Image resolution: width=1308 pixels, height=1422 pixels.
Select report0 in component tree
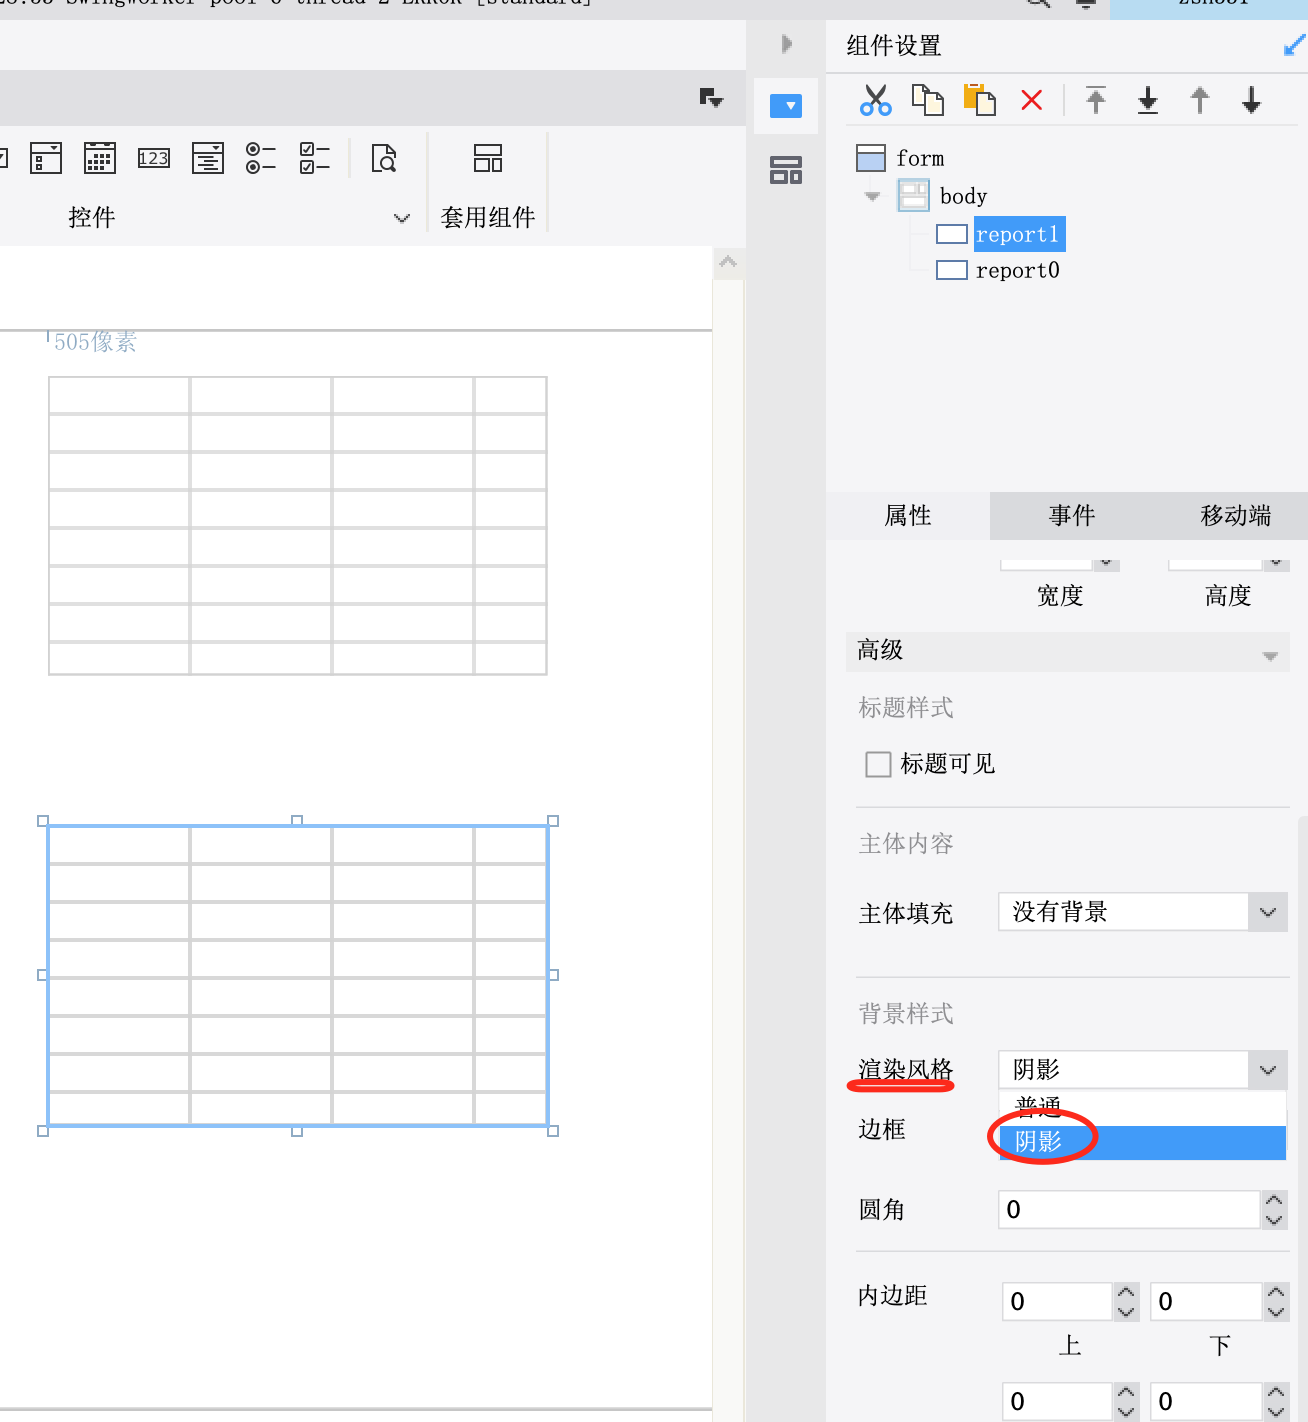click(1017, 270)
